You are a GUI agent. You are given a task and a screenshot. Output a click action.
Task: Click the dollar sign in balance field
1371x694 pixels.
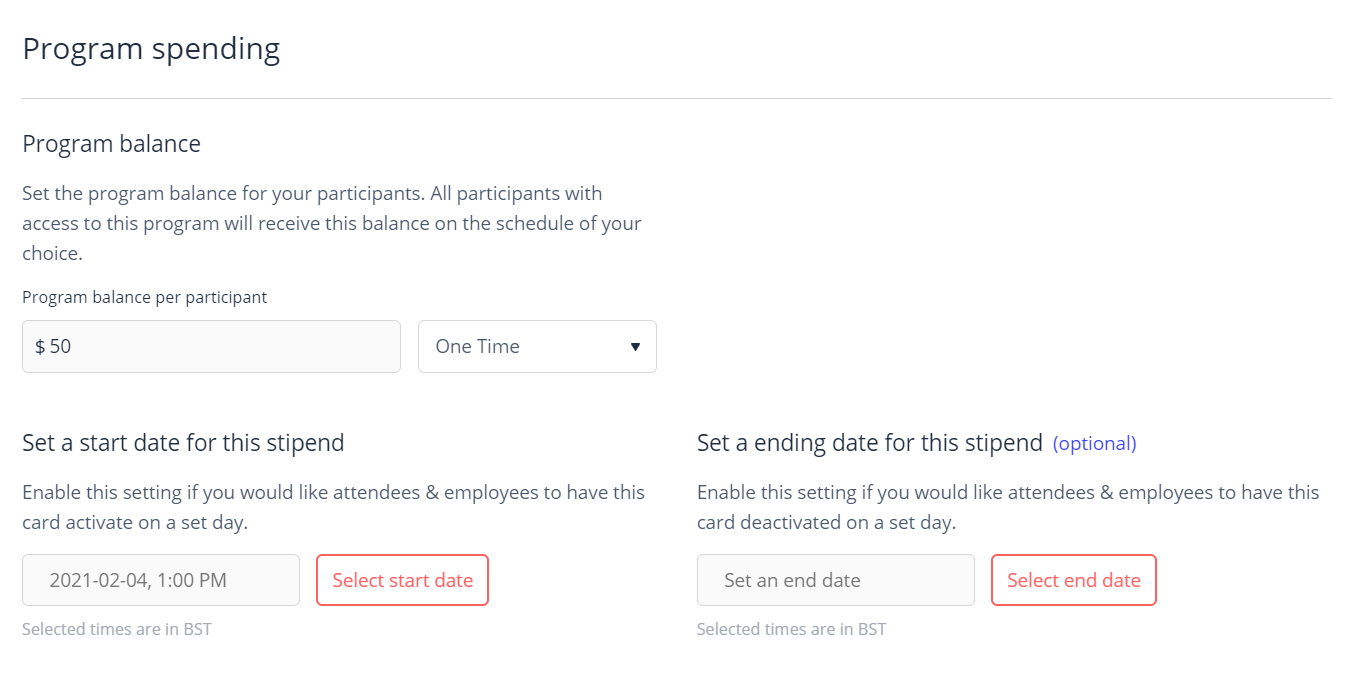pyautogui.click(x=40, y=347)
